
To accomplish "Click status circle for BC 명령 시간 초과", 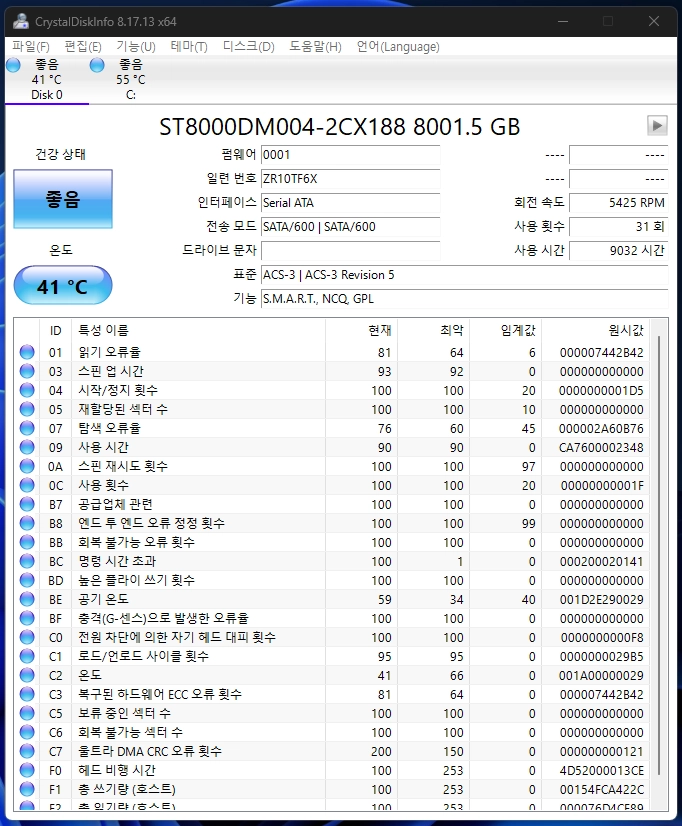I will tap(27, 560).
